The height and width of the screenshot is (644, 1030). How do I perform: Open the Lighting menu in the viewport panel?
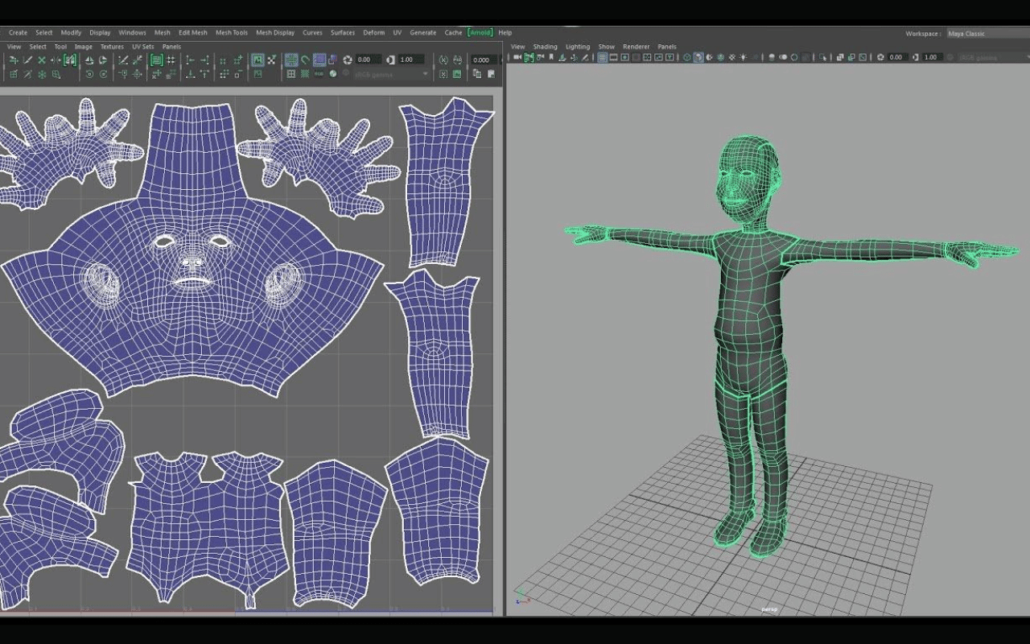click(x=579, y=46)
